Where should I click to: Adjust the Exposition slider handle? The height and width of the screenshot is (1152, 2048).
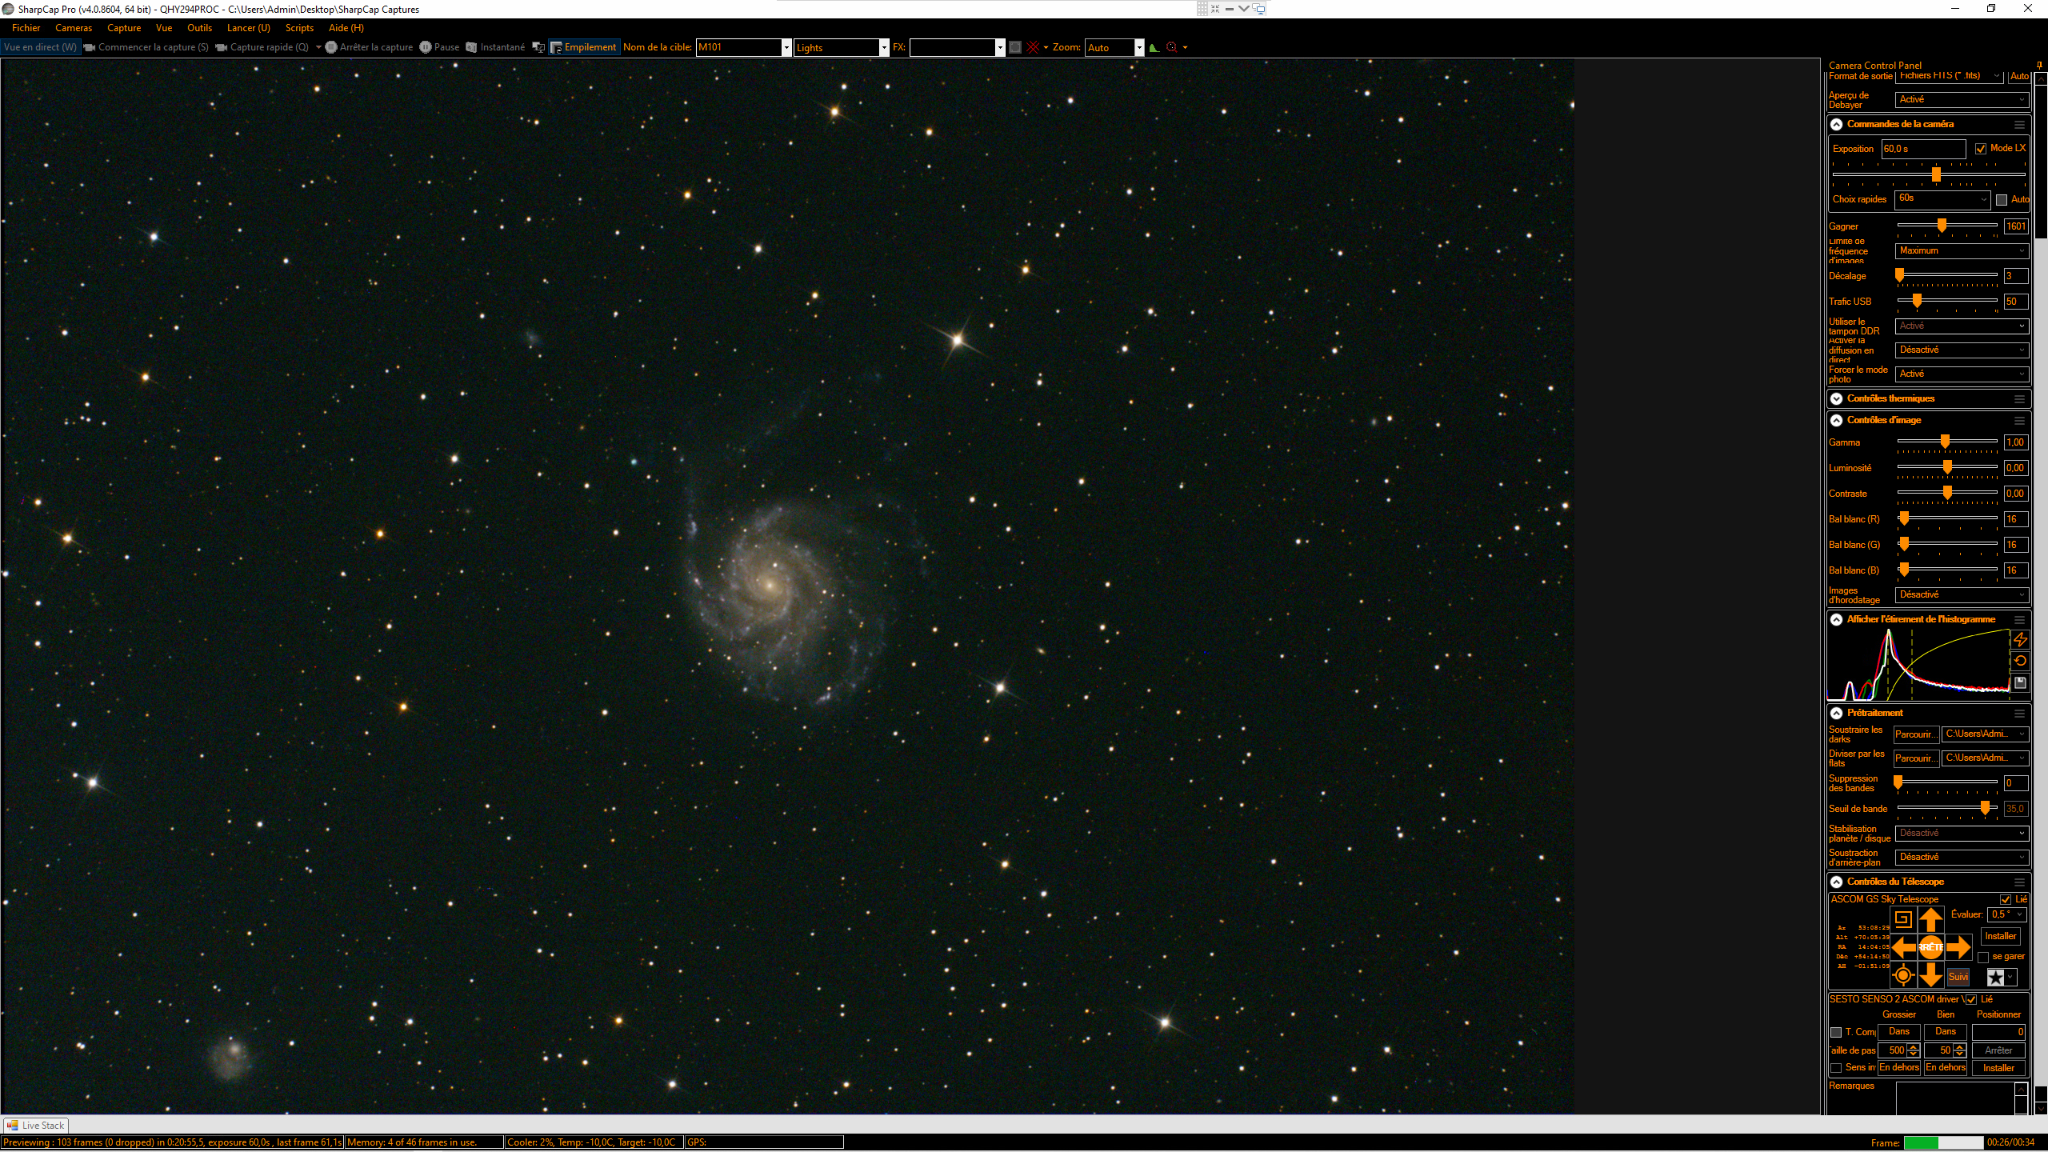[1937, 175]
